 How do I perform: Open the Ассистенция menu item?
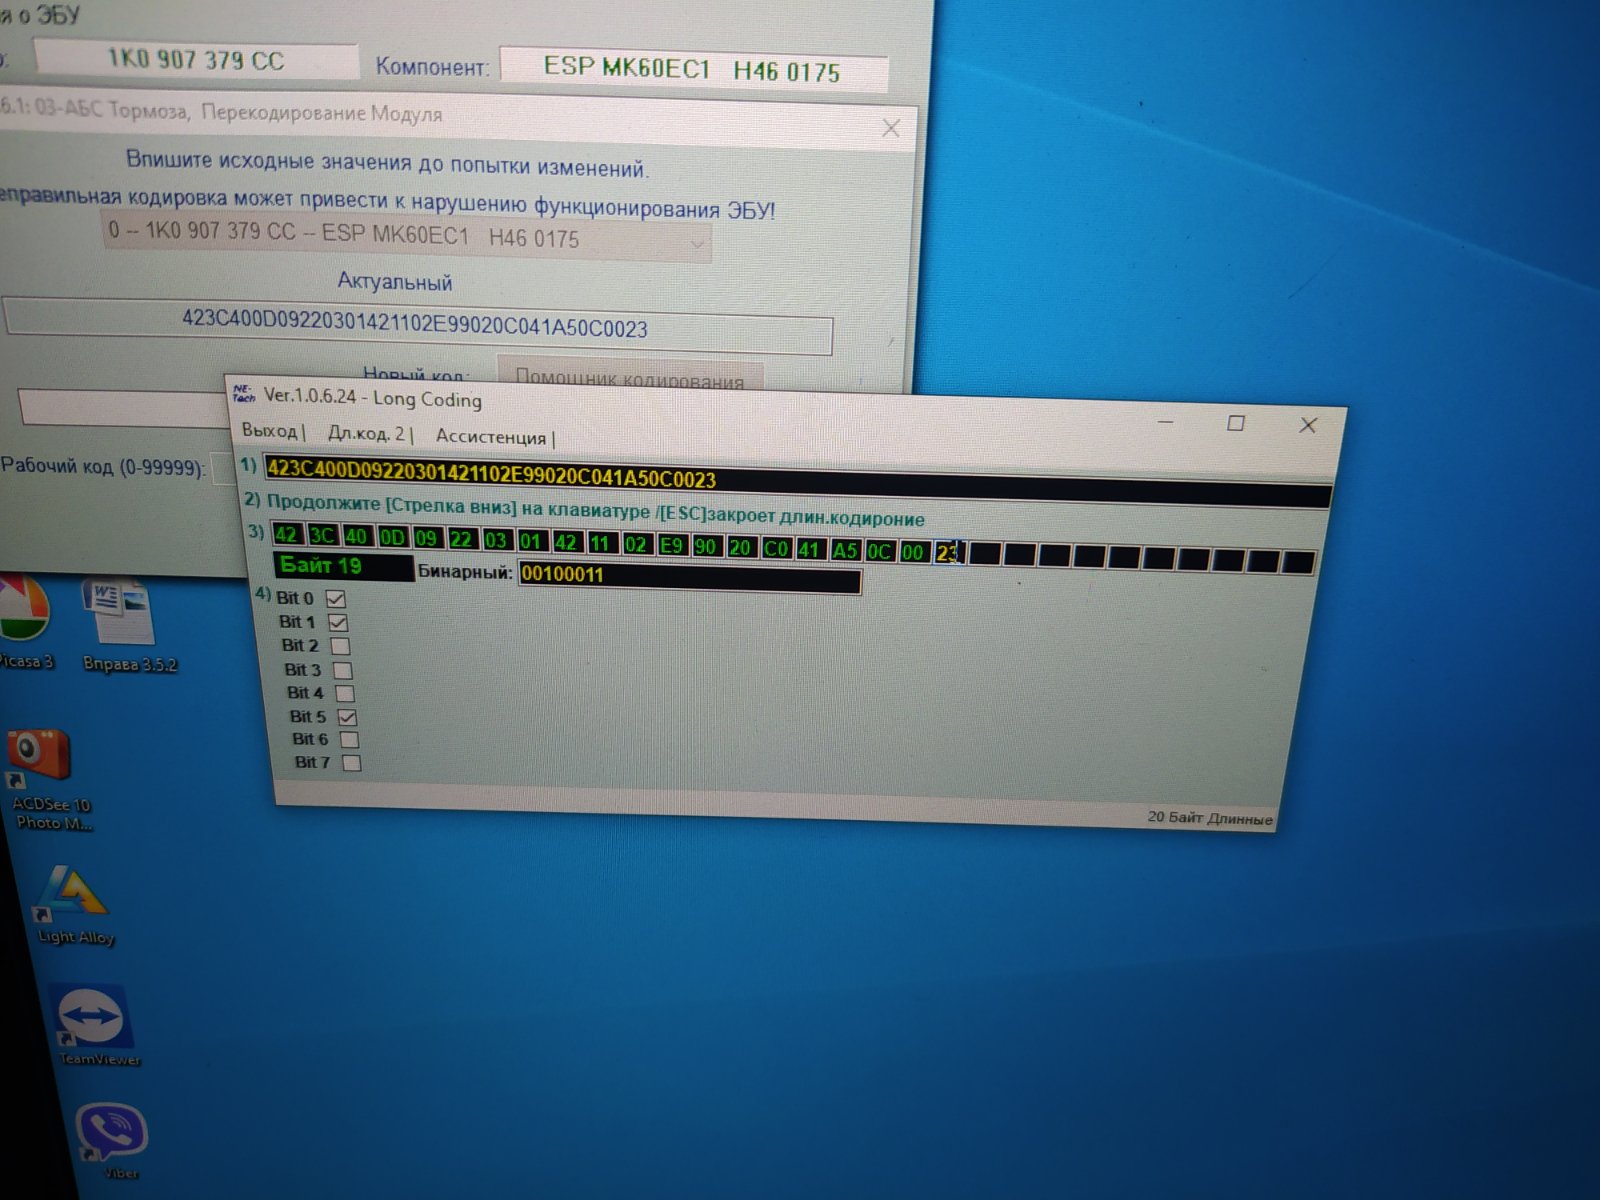coord(491,437)
